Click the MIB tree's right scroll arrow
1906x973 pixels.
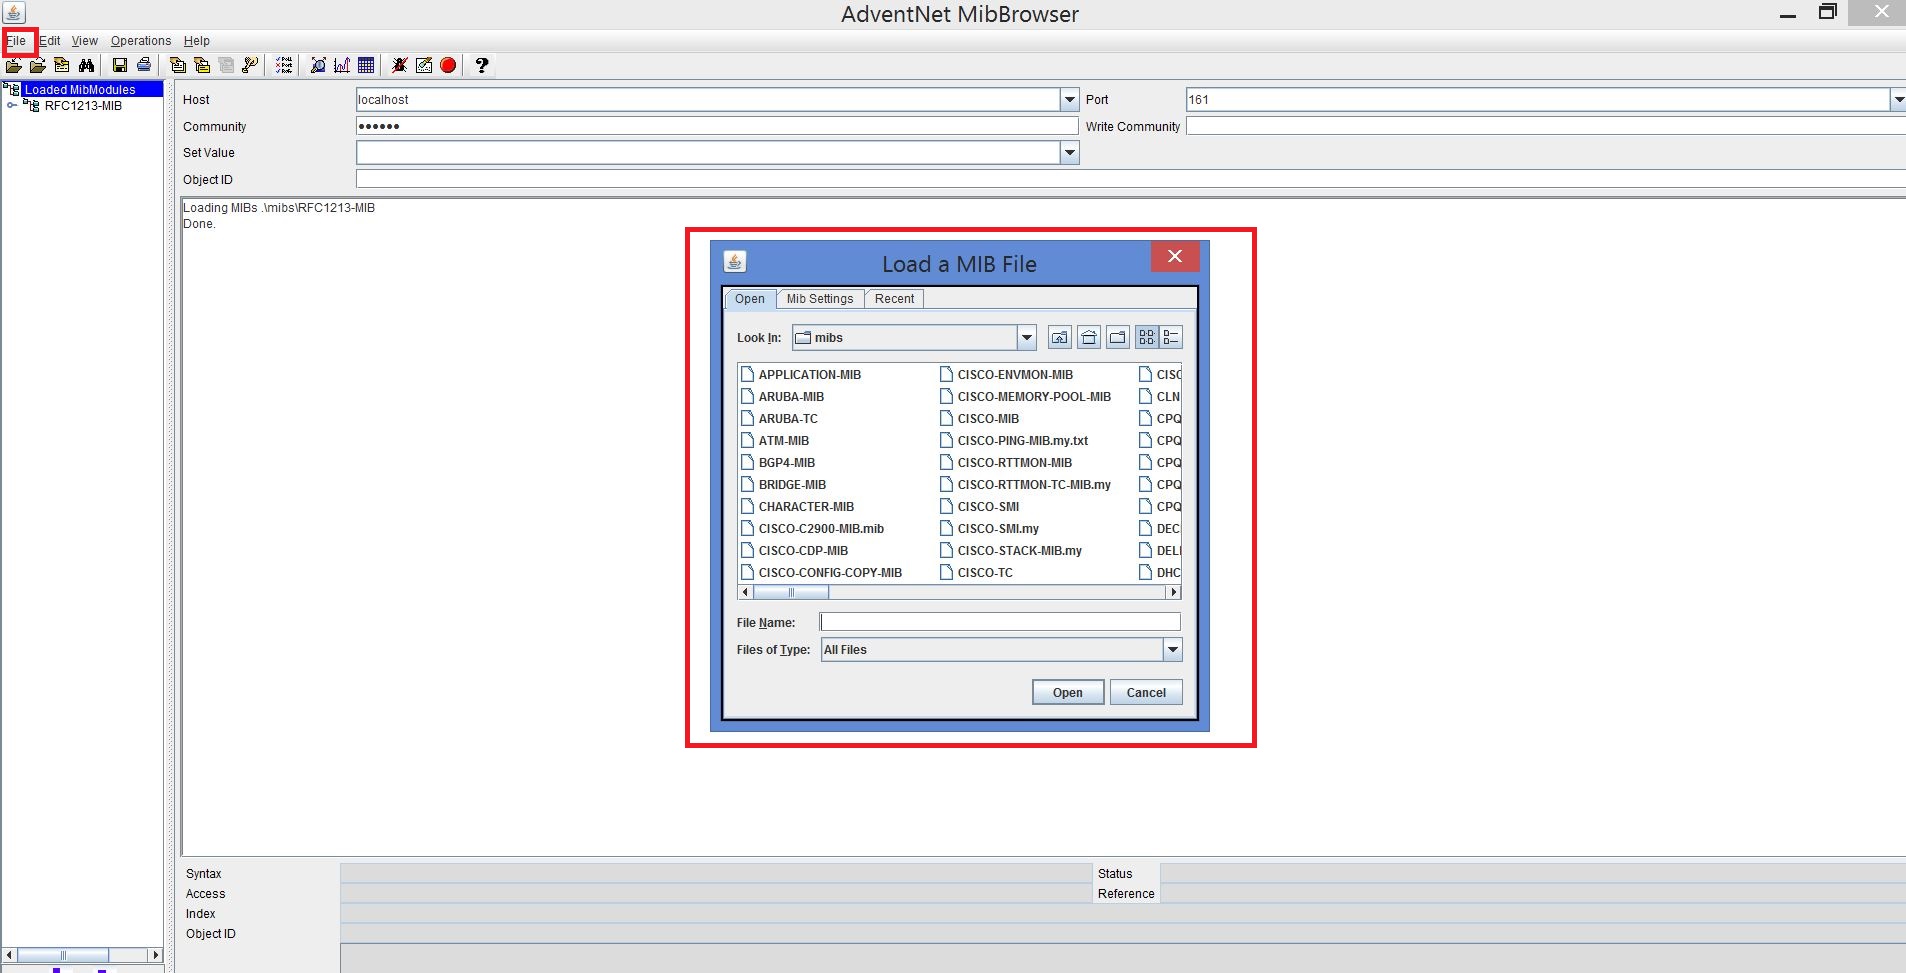click(x=155, y=955)
